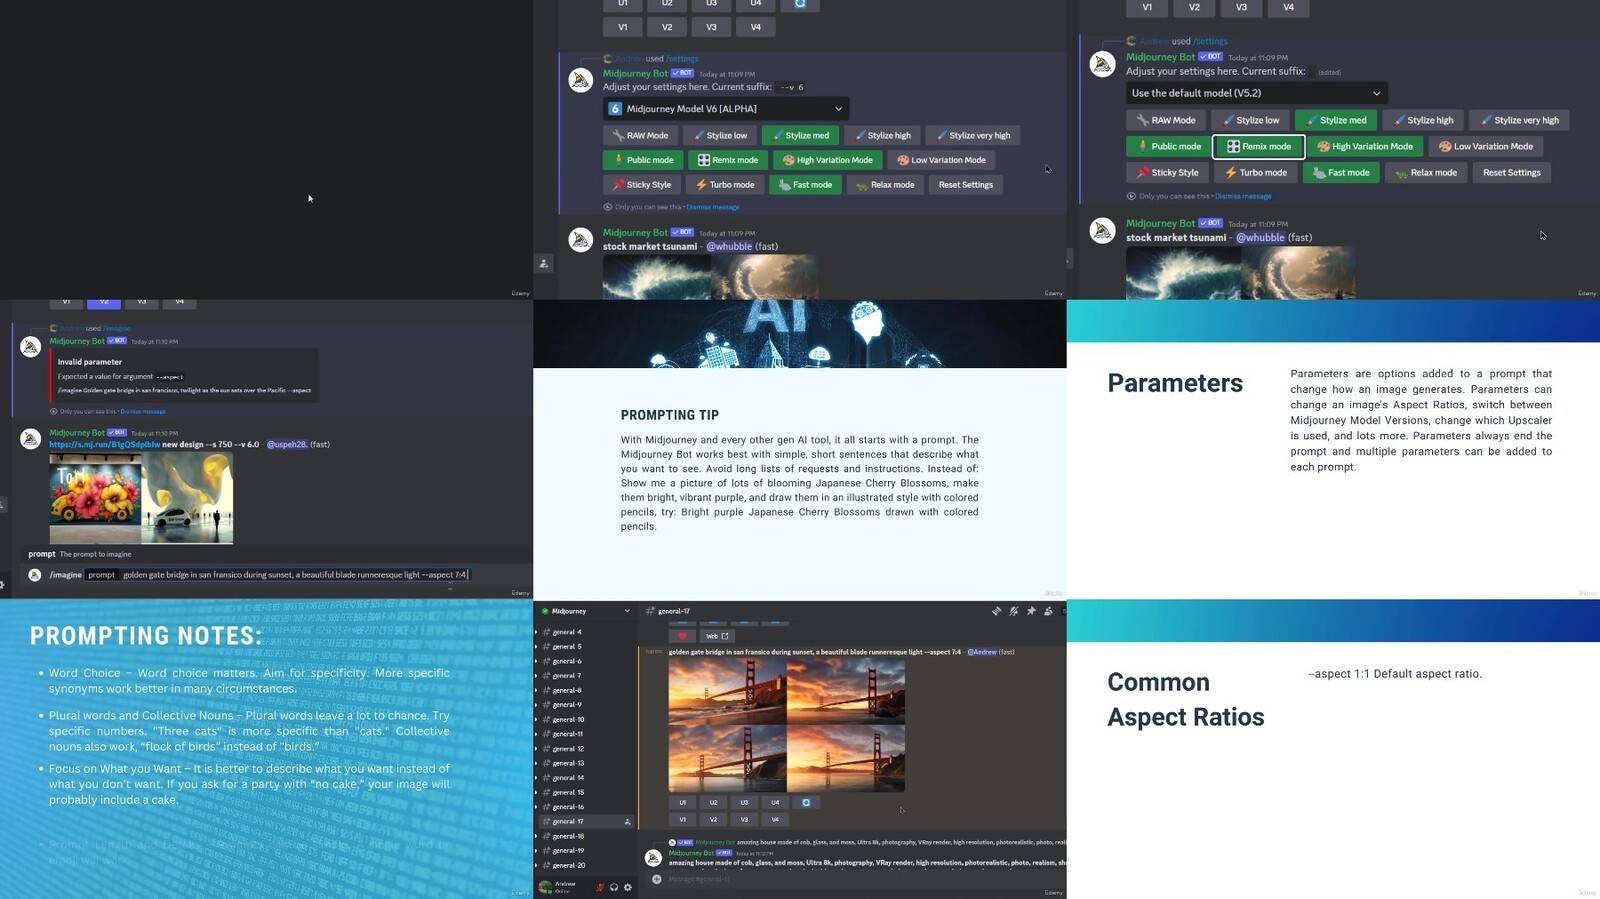
Task: Select the general-17 channel
Action: click(x=586, y=821)
